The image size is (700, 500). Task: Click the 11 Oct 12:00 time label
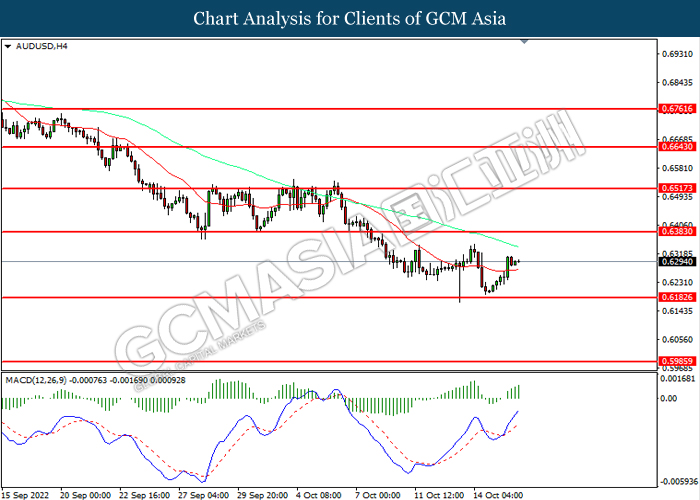pyautogui.click(x=439, y=495)
